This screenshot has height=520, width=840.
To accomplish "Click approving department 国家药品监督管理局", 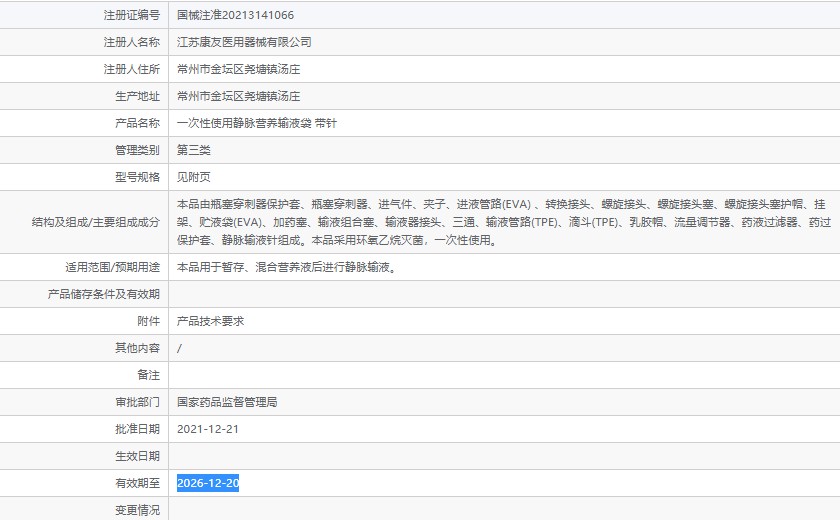I will point(226,402).
